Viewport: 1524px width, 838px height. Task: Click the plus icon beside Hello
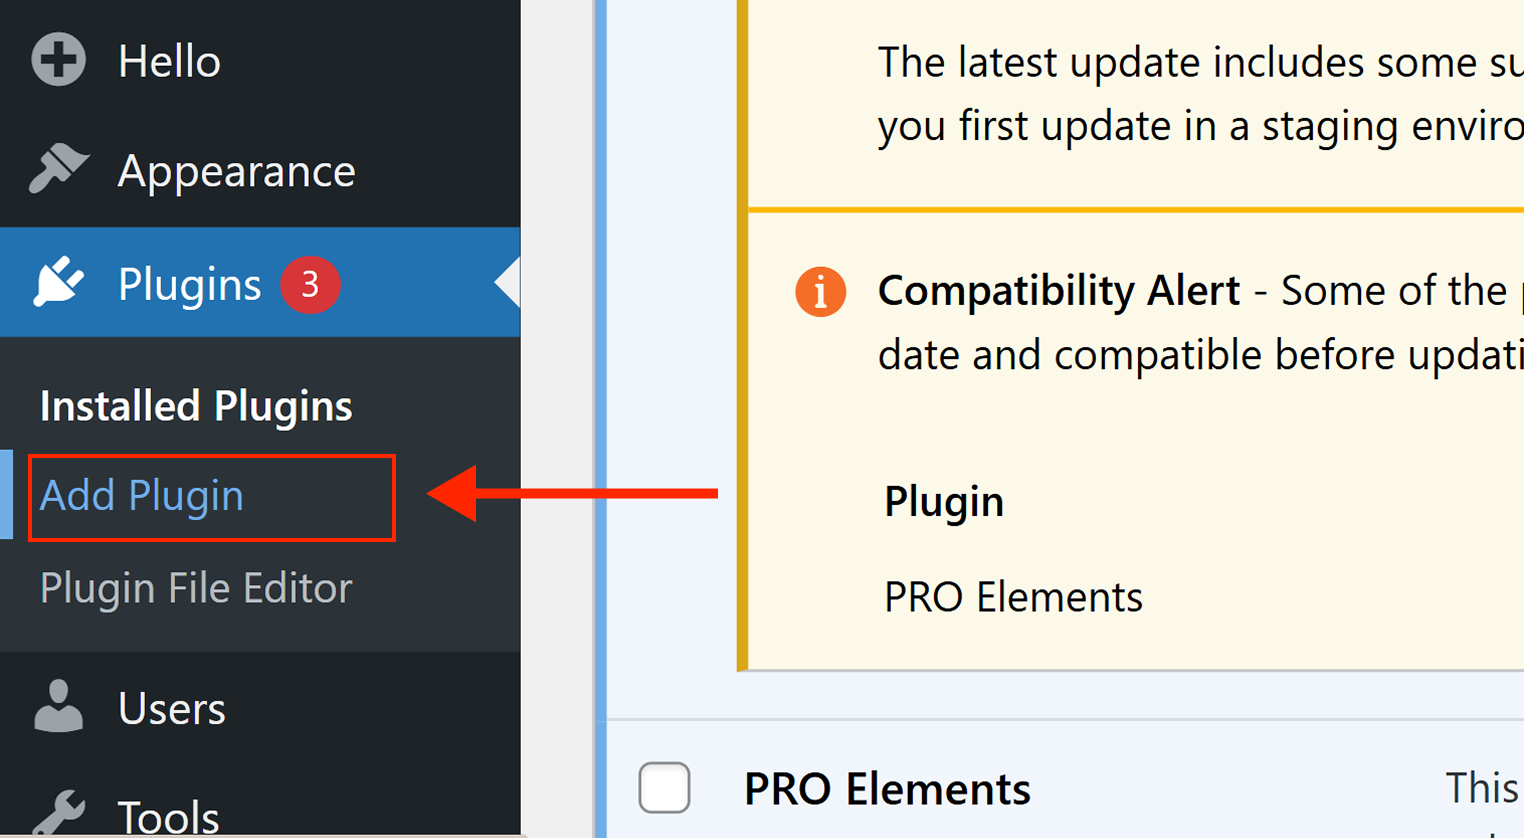click(58, 60)
